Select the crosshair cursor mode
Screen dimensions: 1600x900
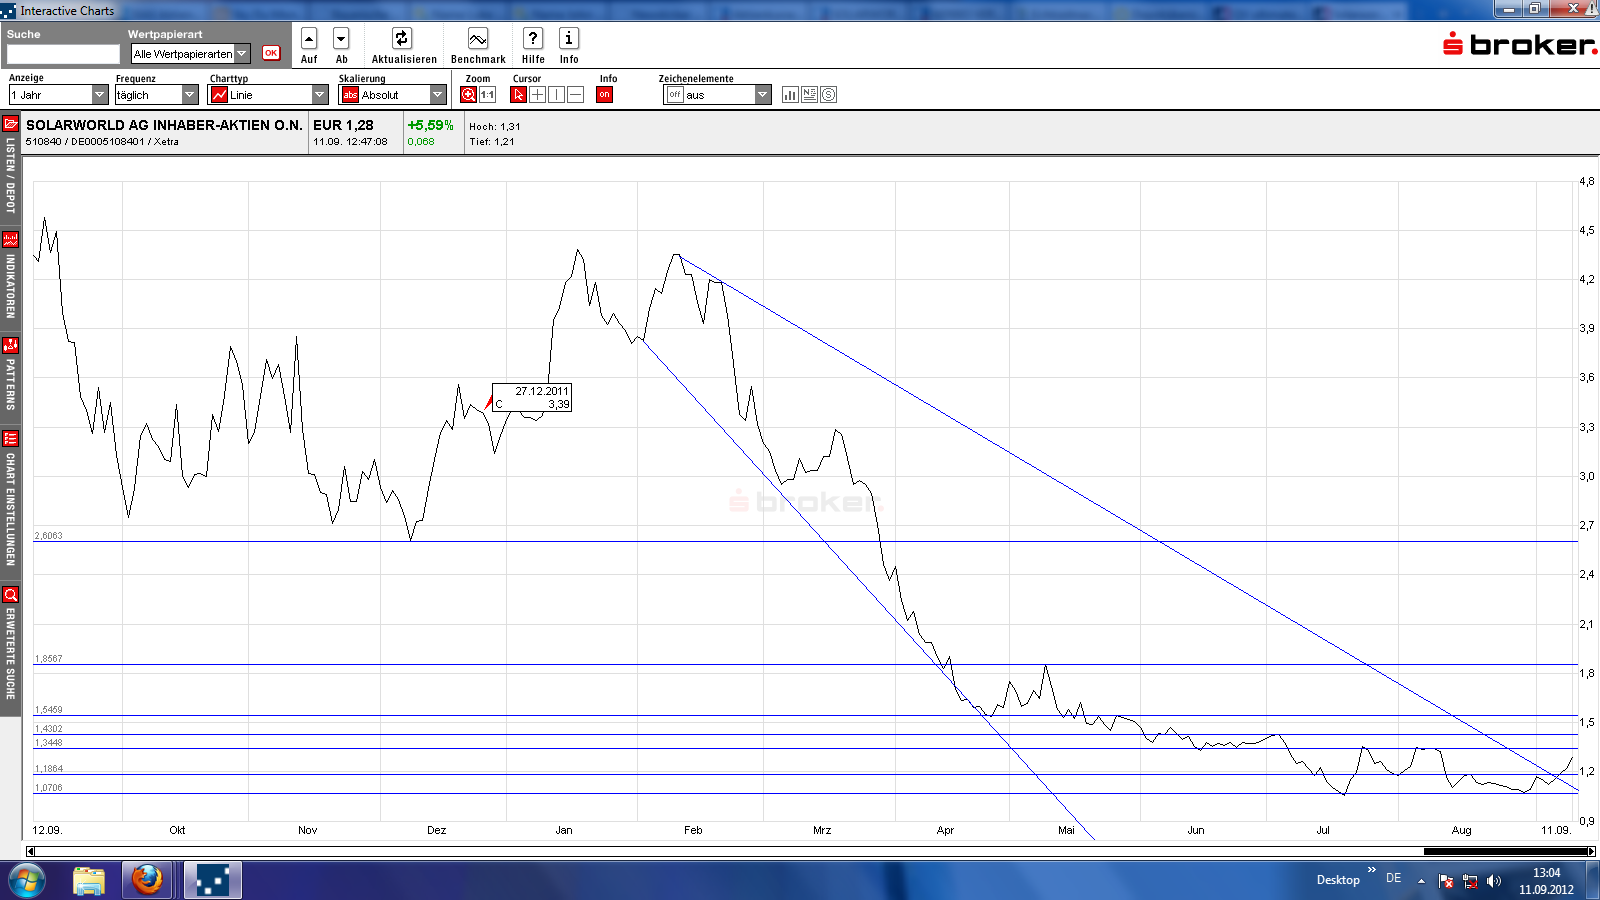537,95
